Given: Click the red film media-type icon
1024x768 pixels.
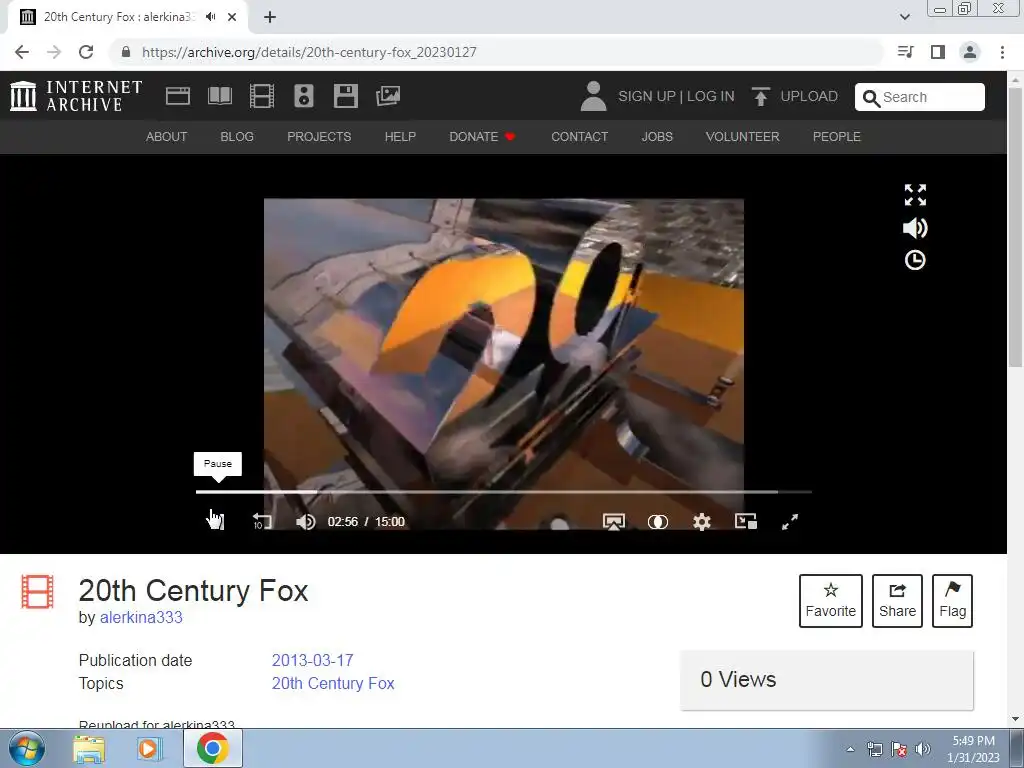Looking at the screenshot, I should (37, 592).
